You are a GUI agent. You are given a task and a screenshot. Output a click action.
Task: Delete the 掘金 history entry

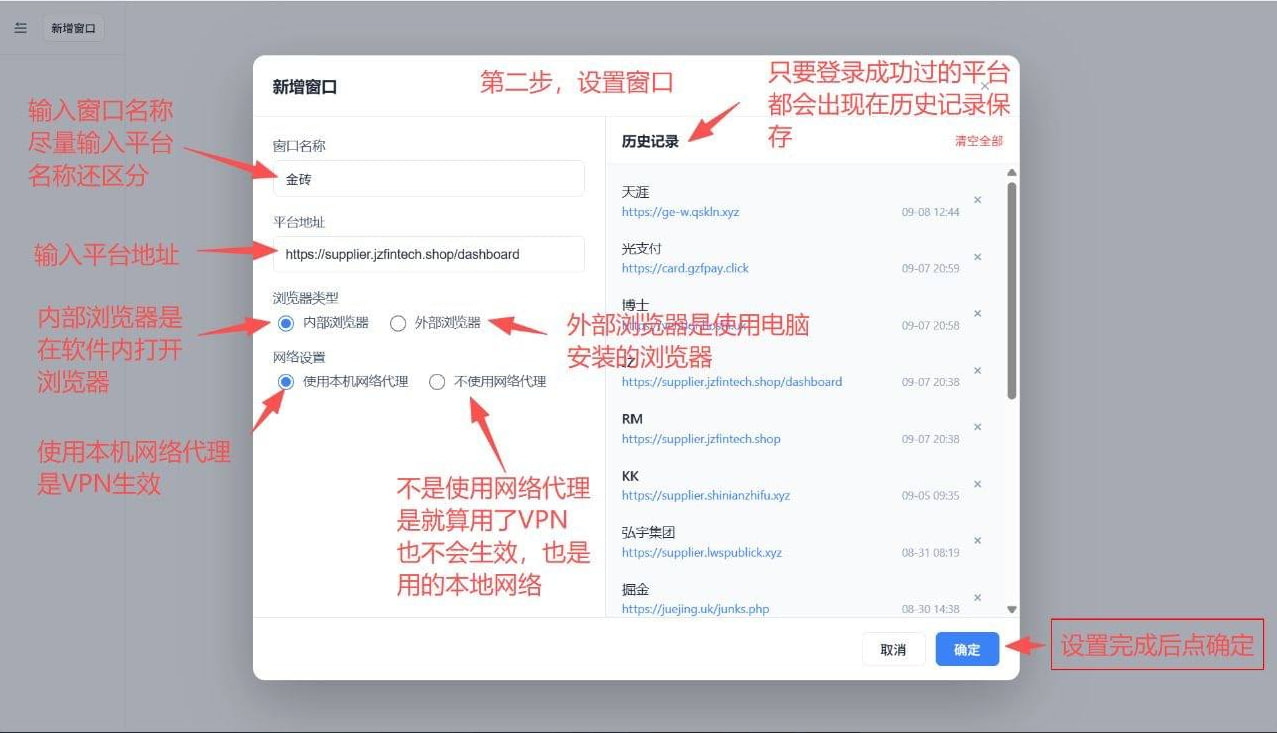coord(978,598)
